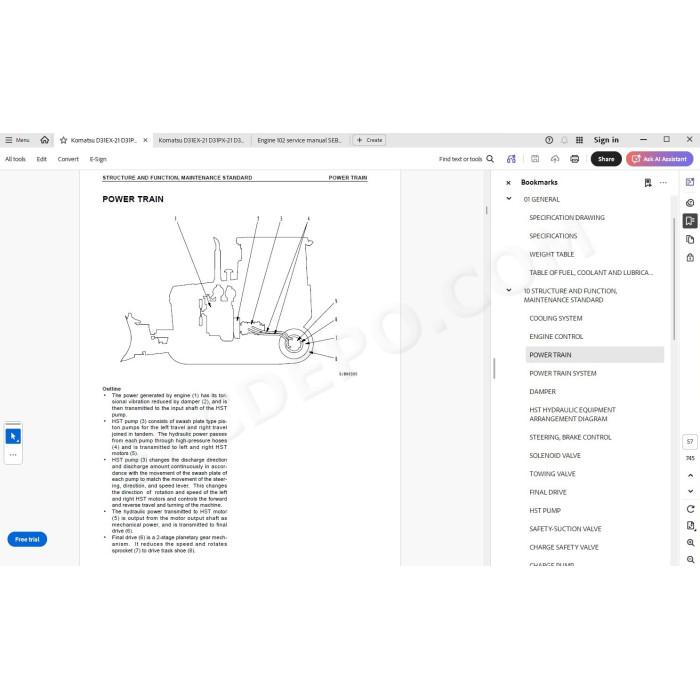Click Ask AI Assistant button
This screenshot has width=700, height=700.
659,159
